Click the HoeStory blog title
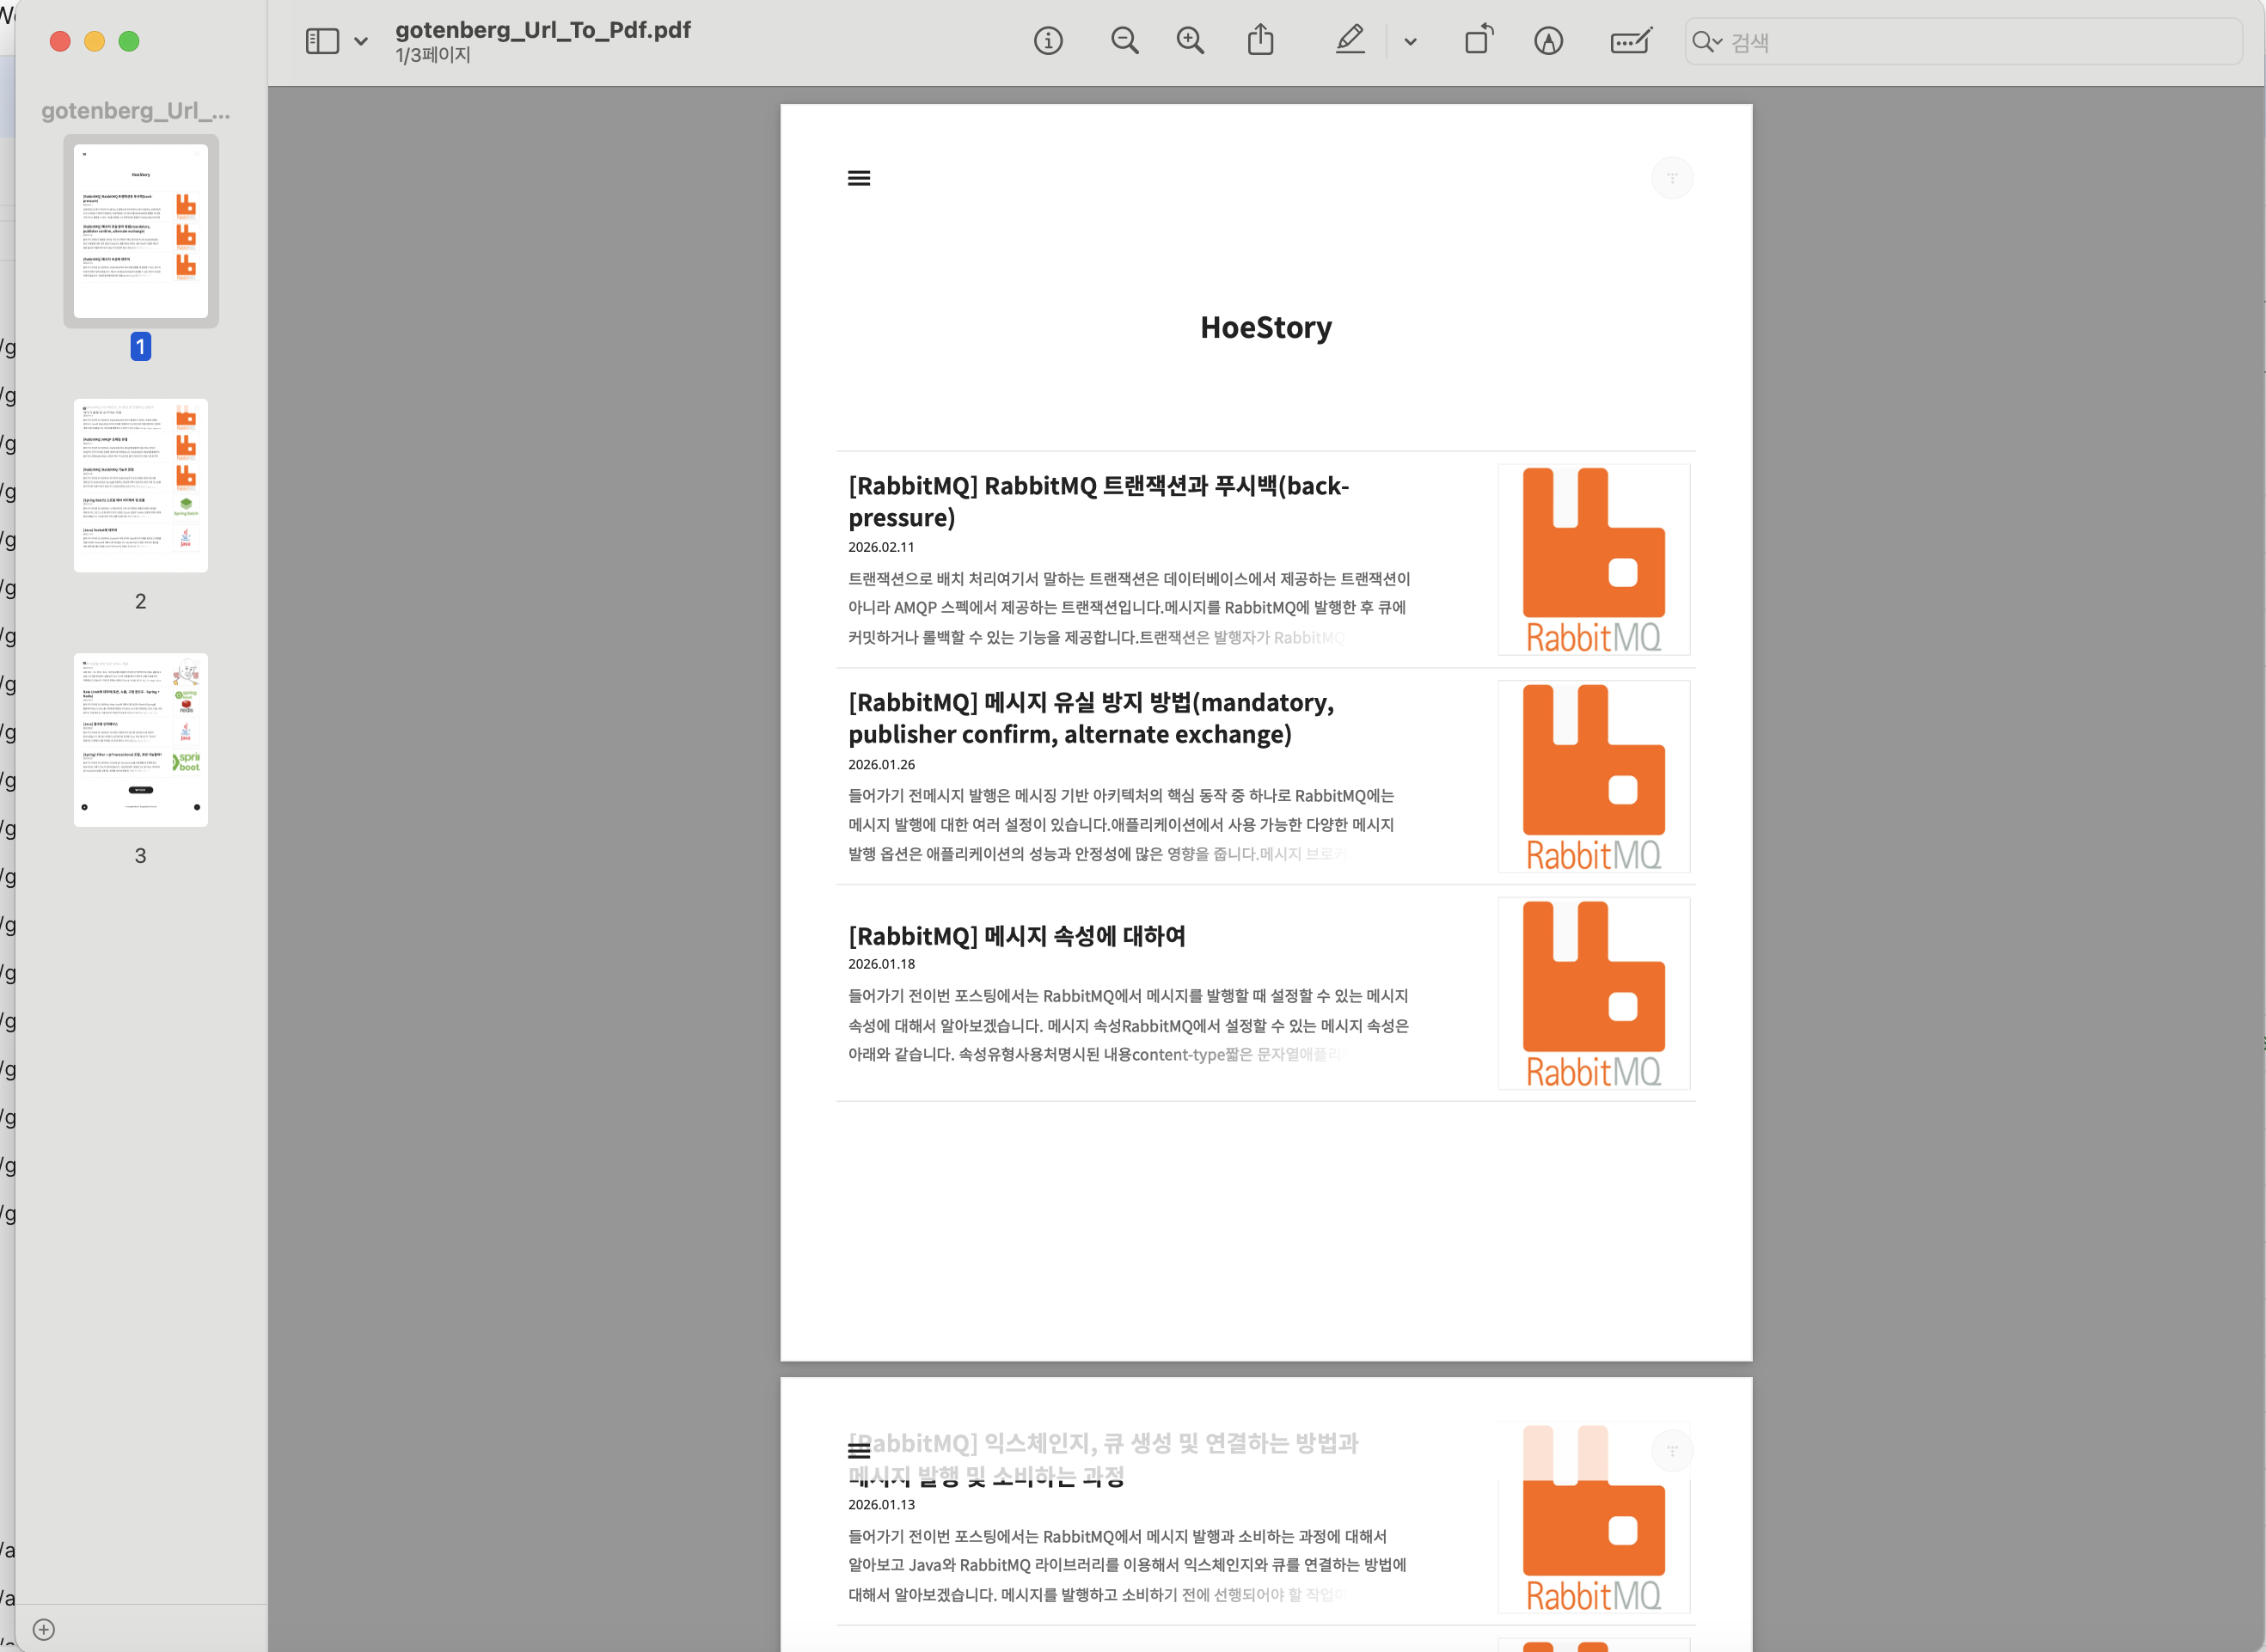The image size is (2266, 1652). [1266, 327]
